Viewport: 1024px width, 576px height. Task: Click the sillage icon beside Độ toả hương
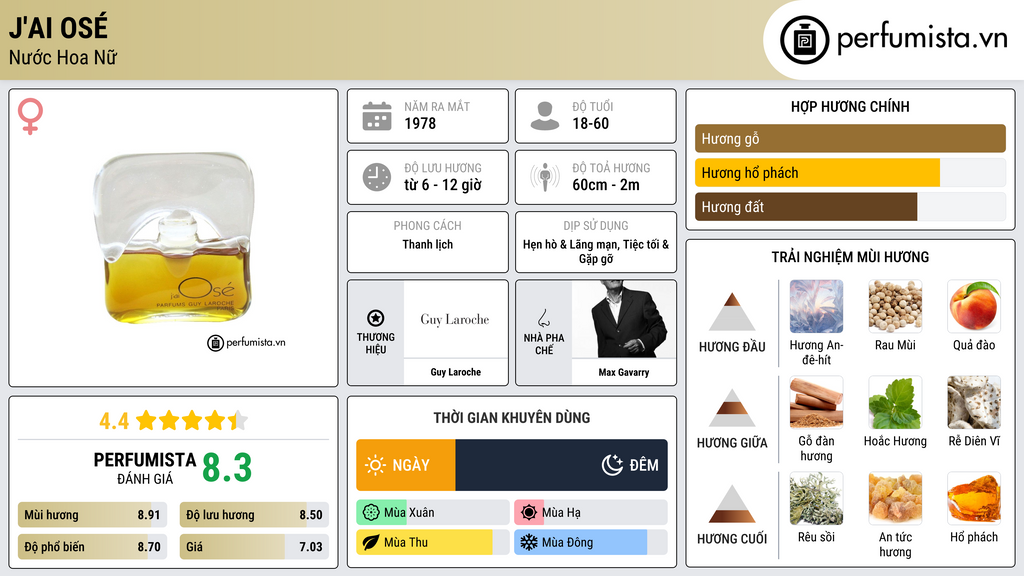(x=545, y=177)
